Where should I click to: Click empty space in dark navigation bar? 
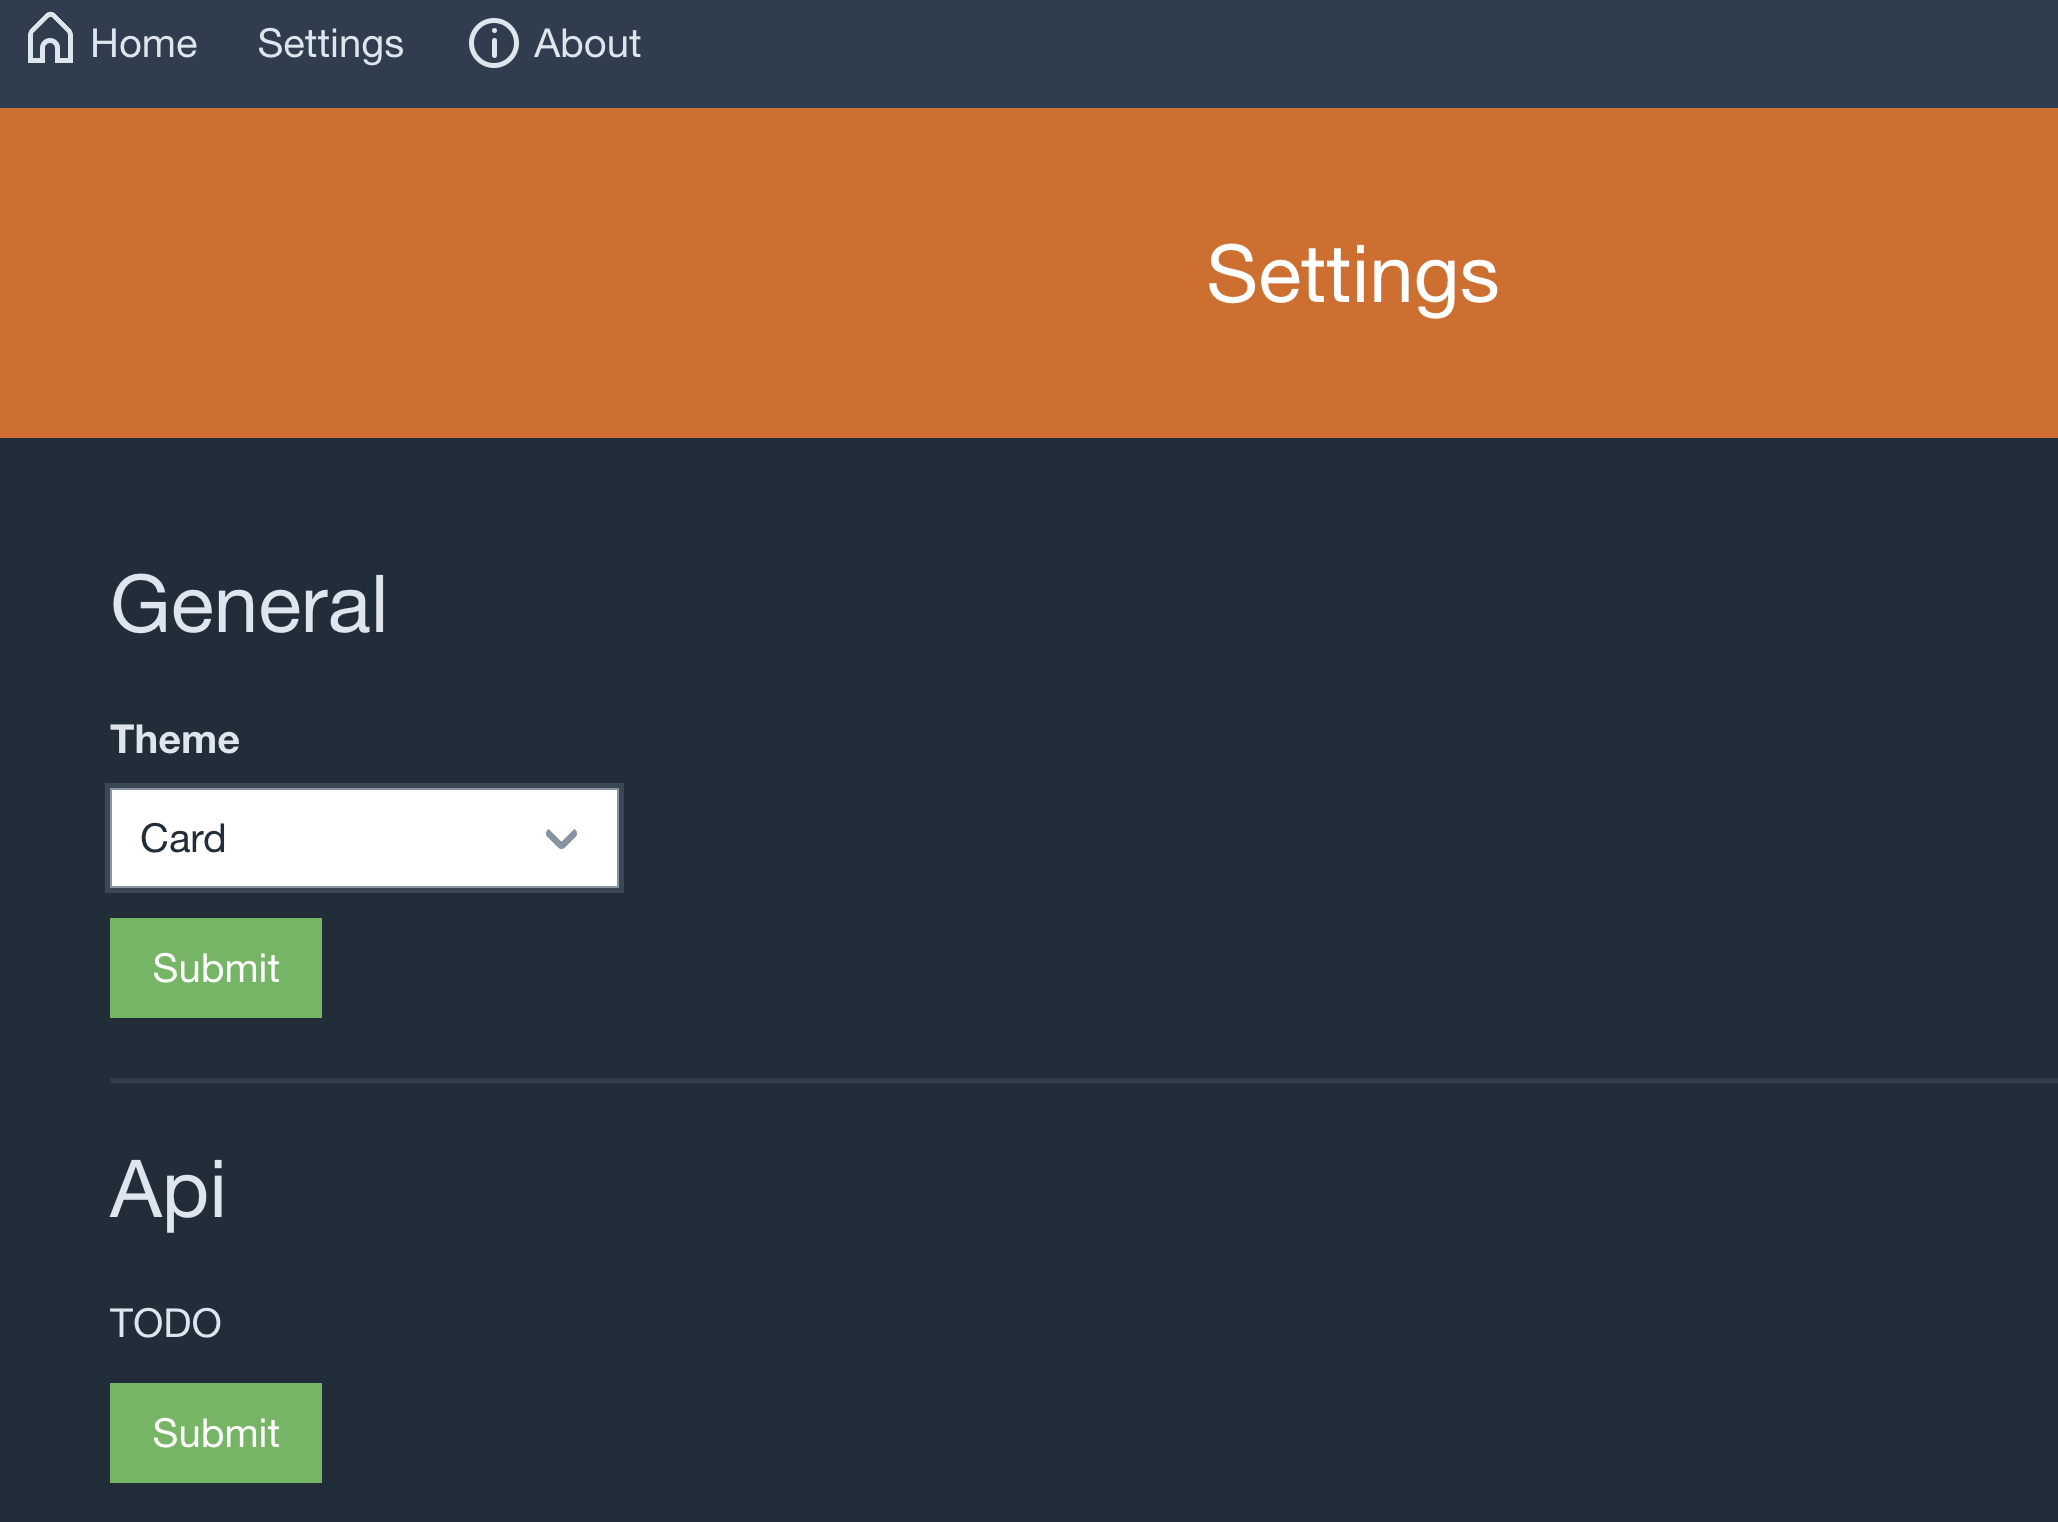pyautogui.click(x=1300, y=50)
